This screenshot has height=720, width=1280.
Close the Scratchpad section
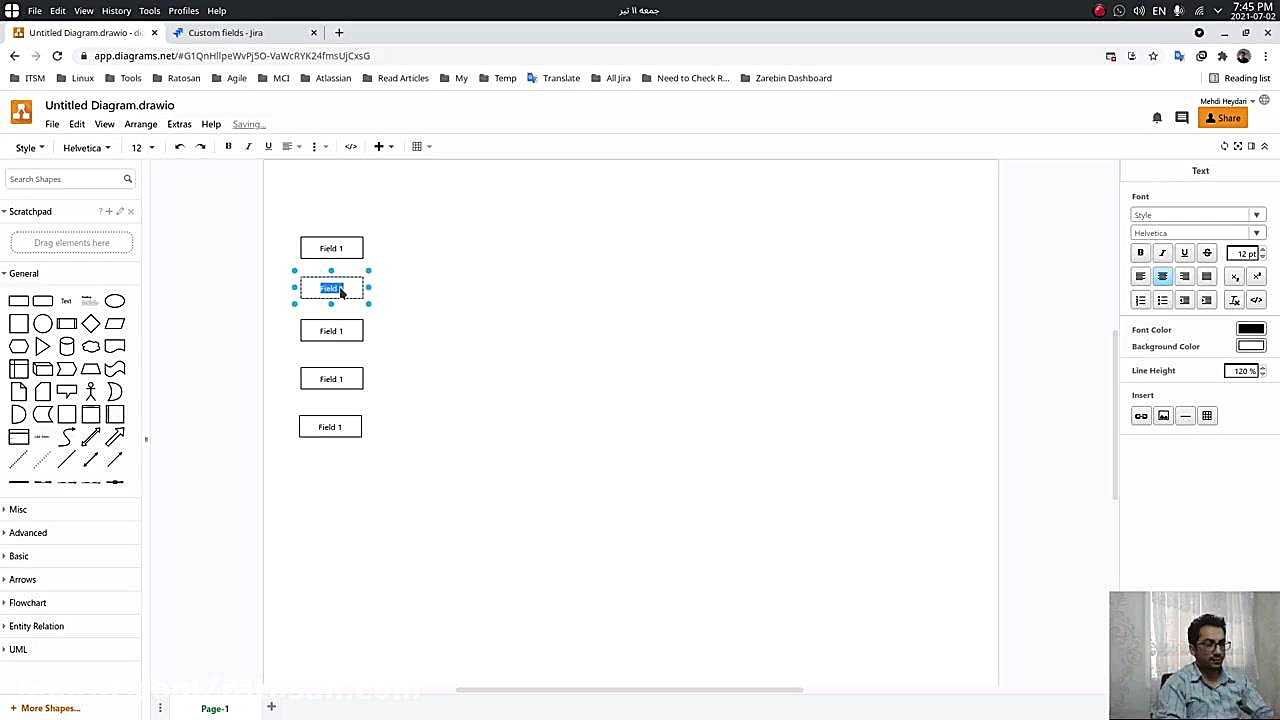(x=131, y=212)
